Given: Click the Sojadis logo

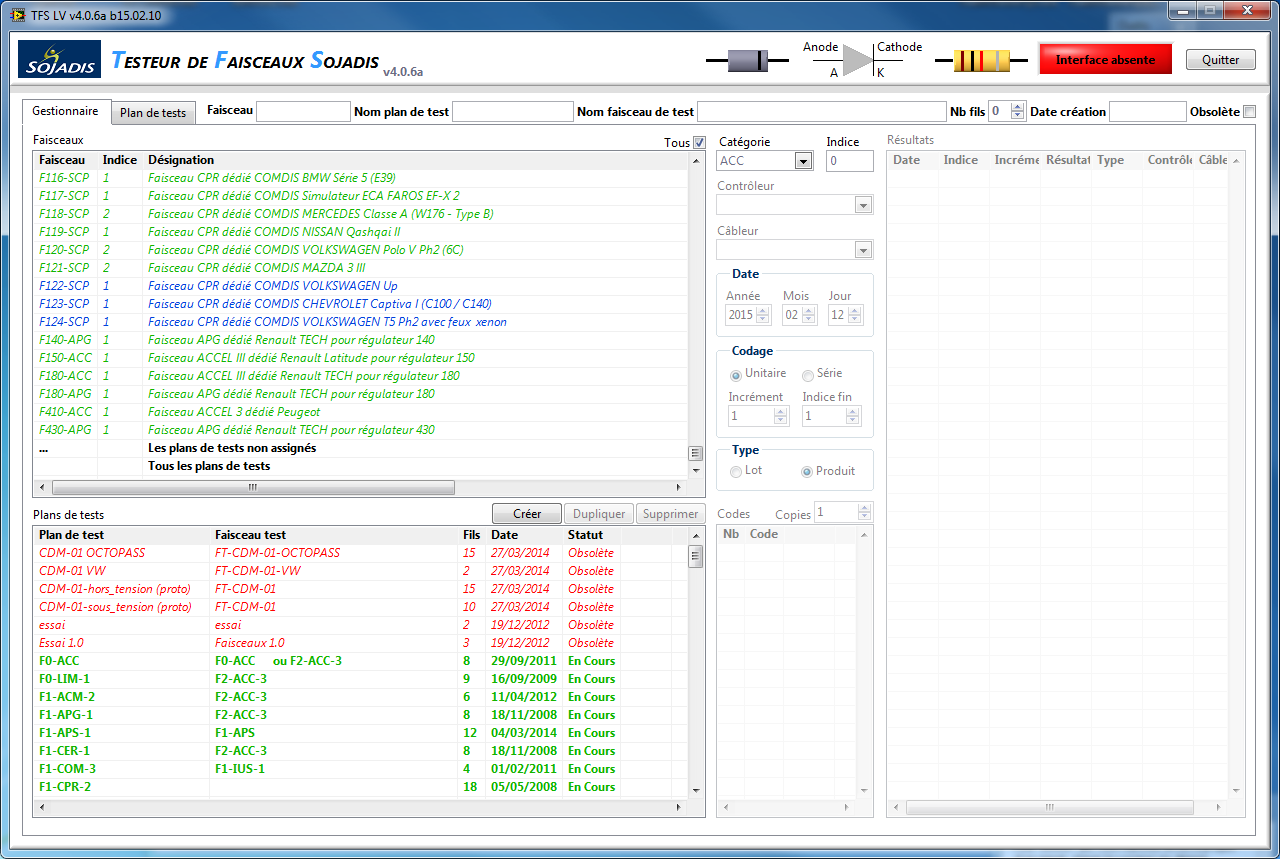Looking at the screenshot, I should pyautogui.click(x=59, y=59).
